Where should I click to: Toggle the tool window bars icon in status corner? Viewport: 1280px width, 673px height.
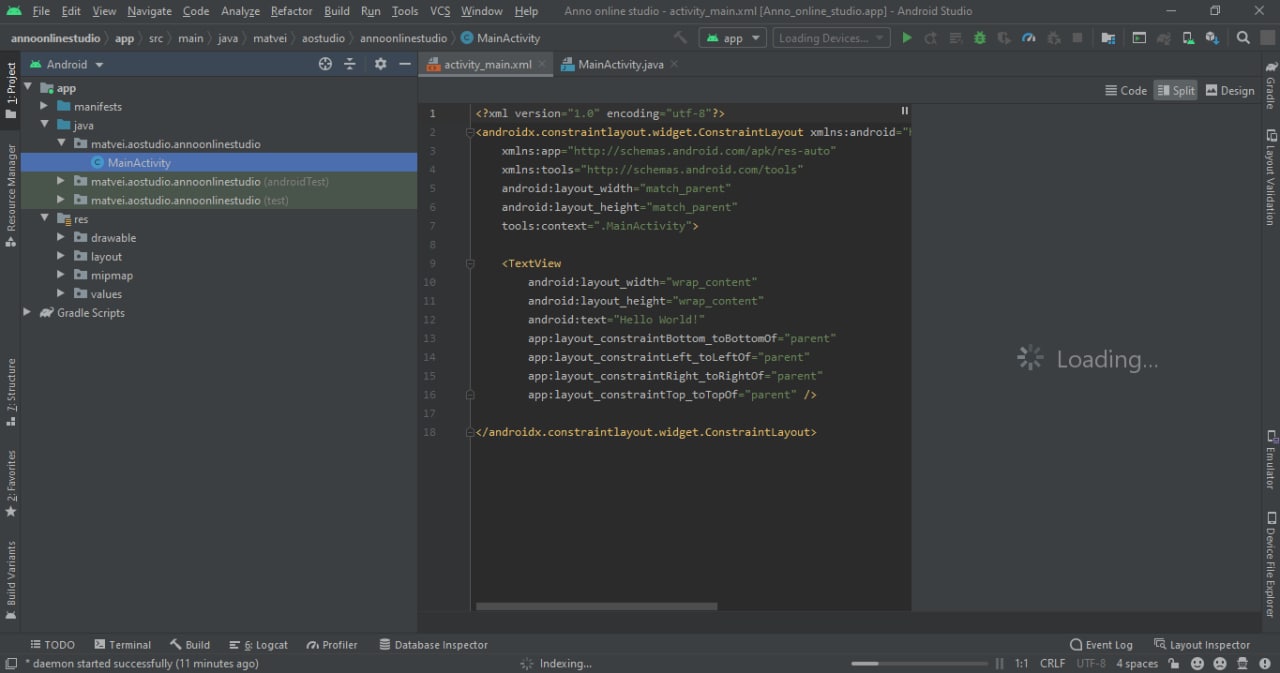click(9, 663)
